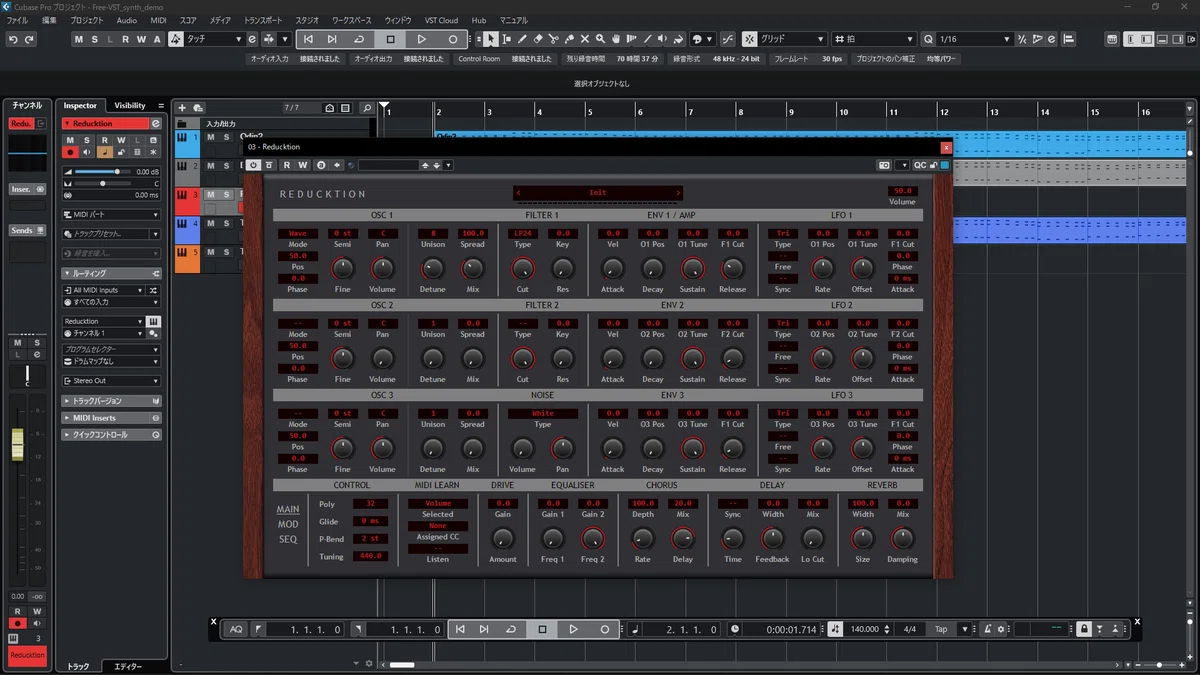Select the Split scissors tool
Image resolution: width=1200 pixels, height=675 pixels.
click(554, 39)
